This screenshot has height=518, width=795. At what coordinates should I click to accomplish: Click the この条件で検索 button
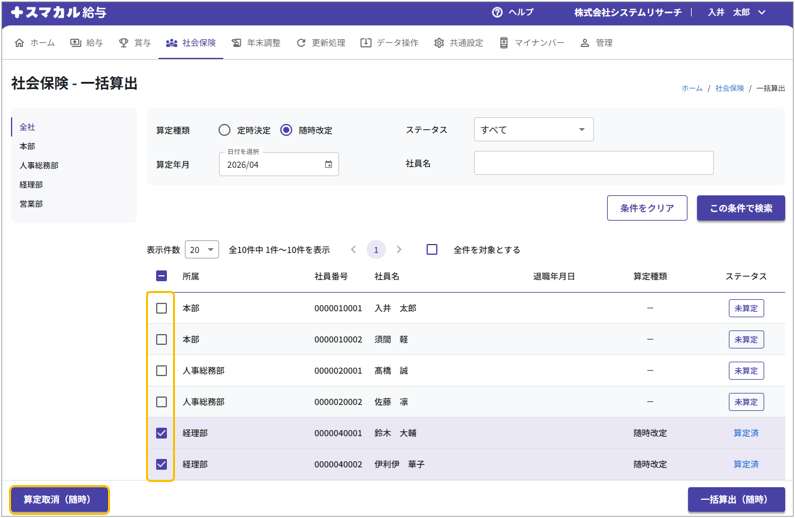[x=740, y=208]
